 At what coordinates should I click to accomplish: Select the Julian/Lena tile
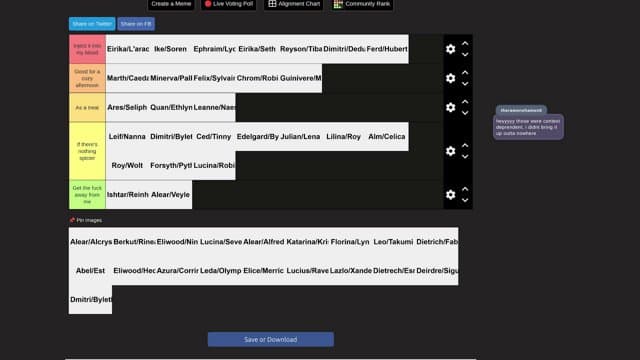pos(300,137)
